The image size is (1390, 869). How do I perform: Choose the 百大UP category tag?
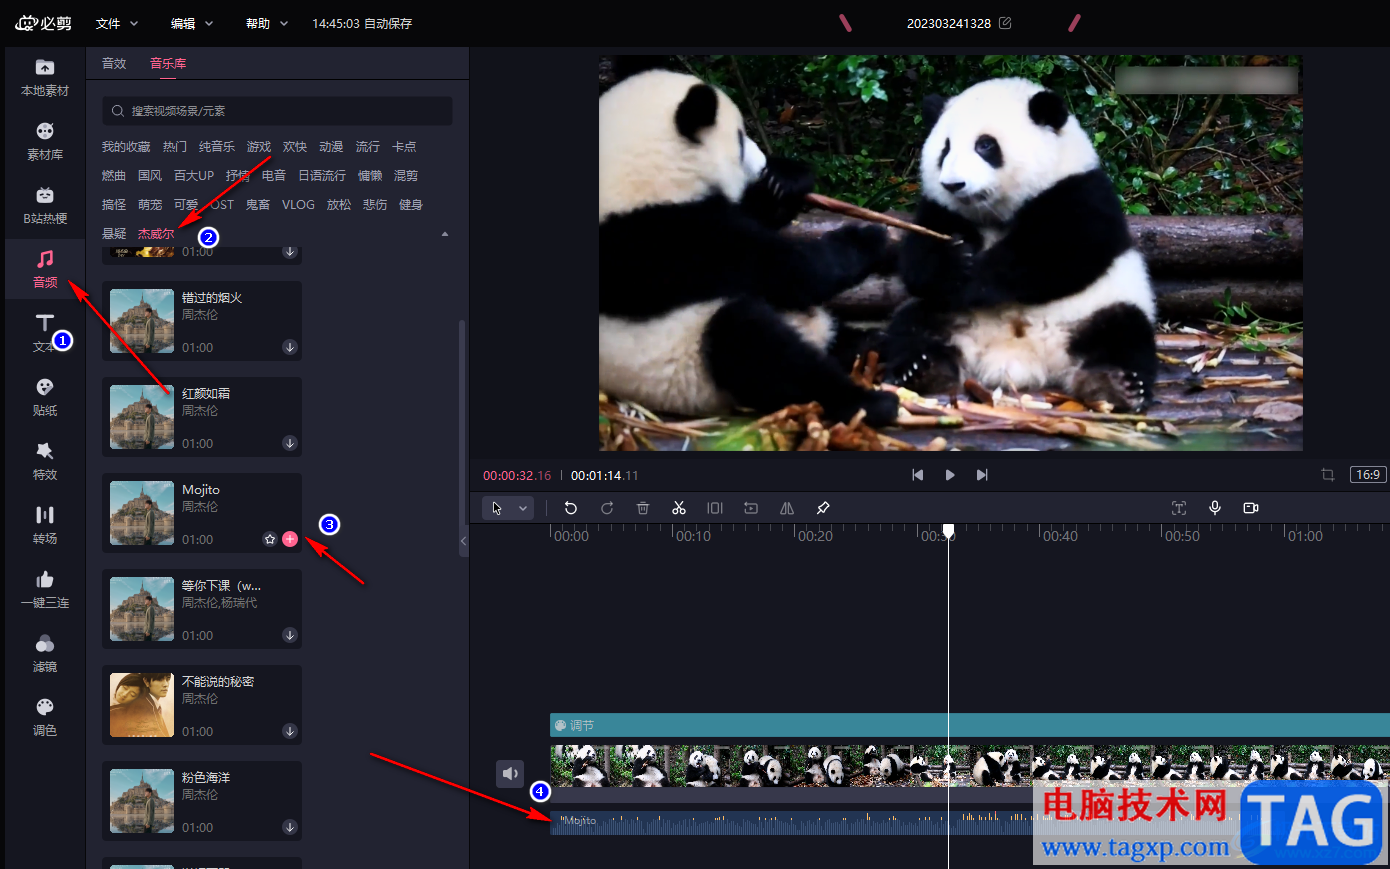[194, 176]
